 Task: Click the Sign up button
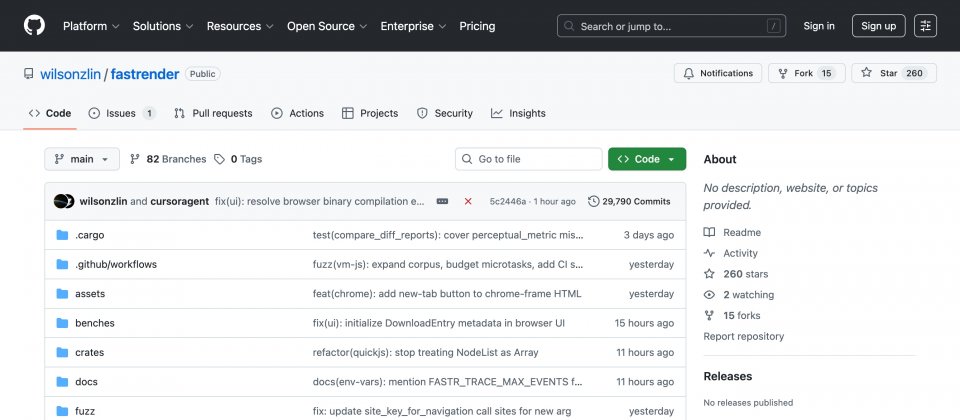pyautogui.click(x=879, y=26)
